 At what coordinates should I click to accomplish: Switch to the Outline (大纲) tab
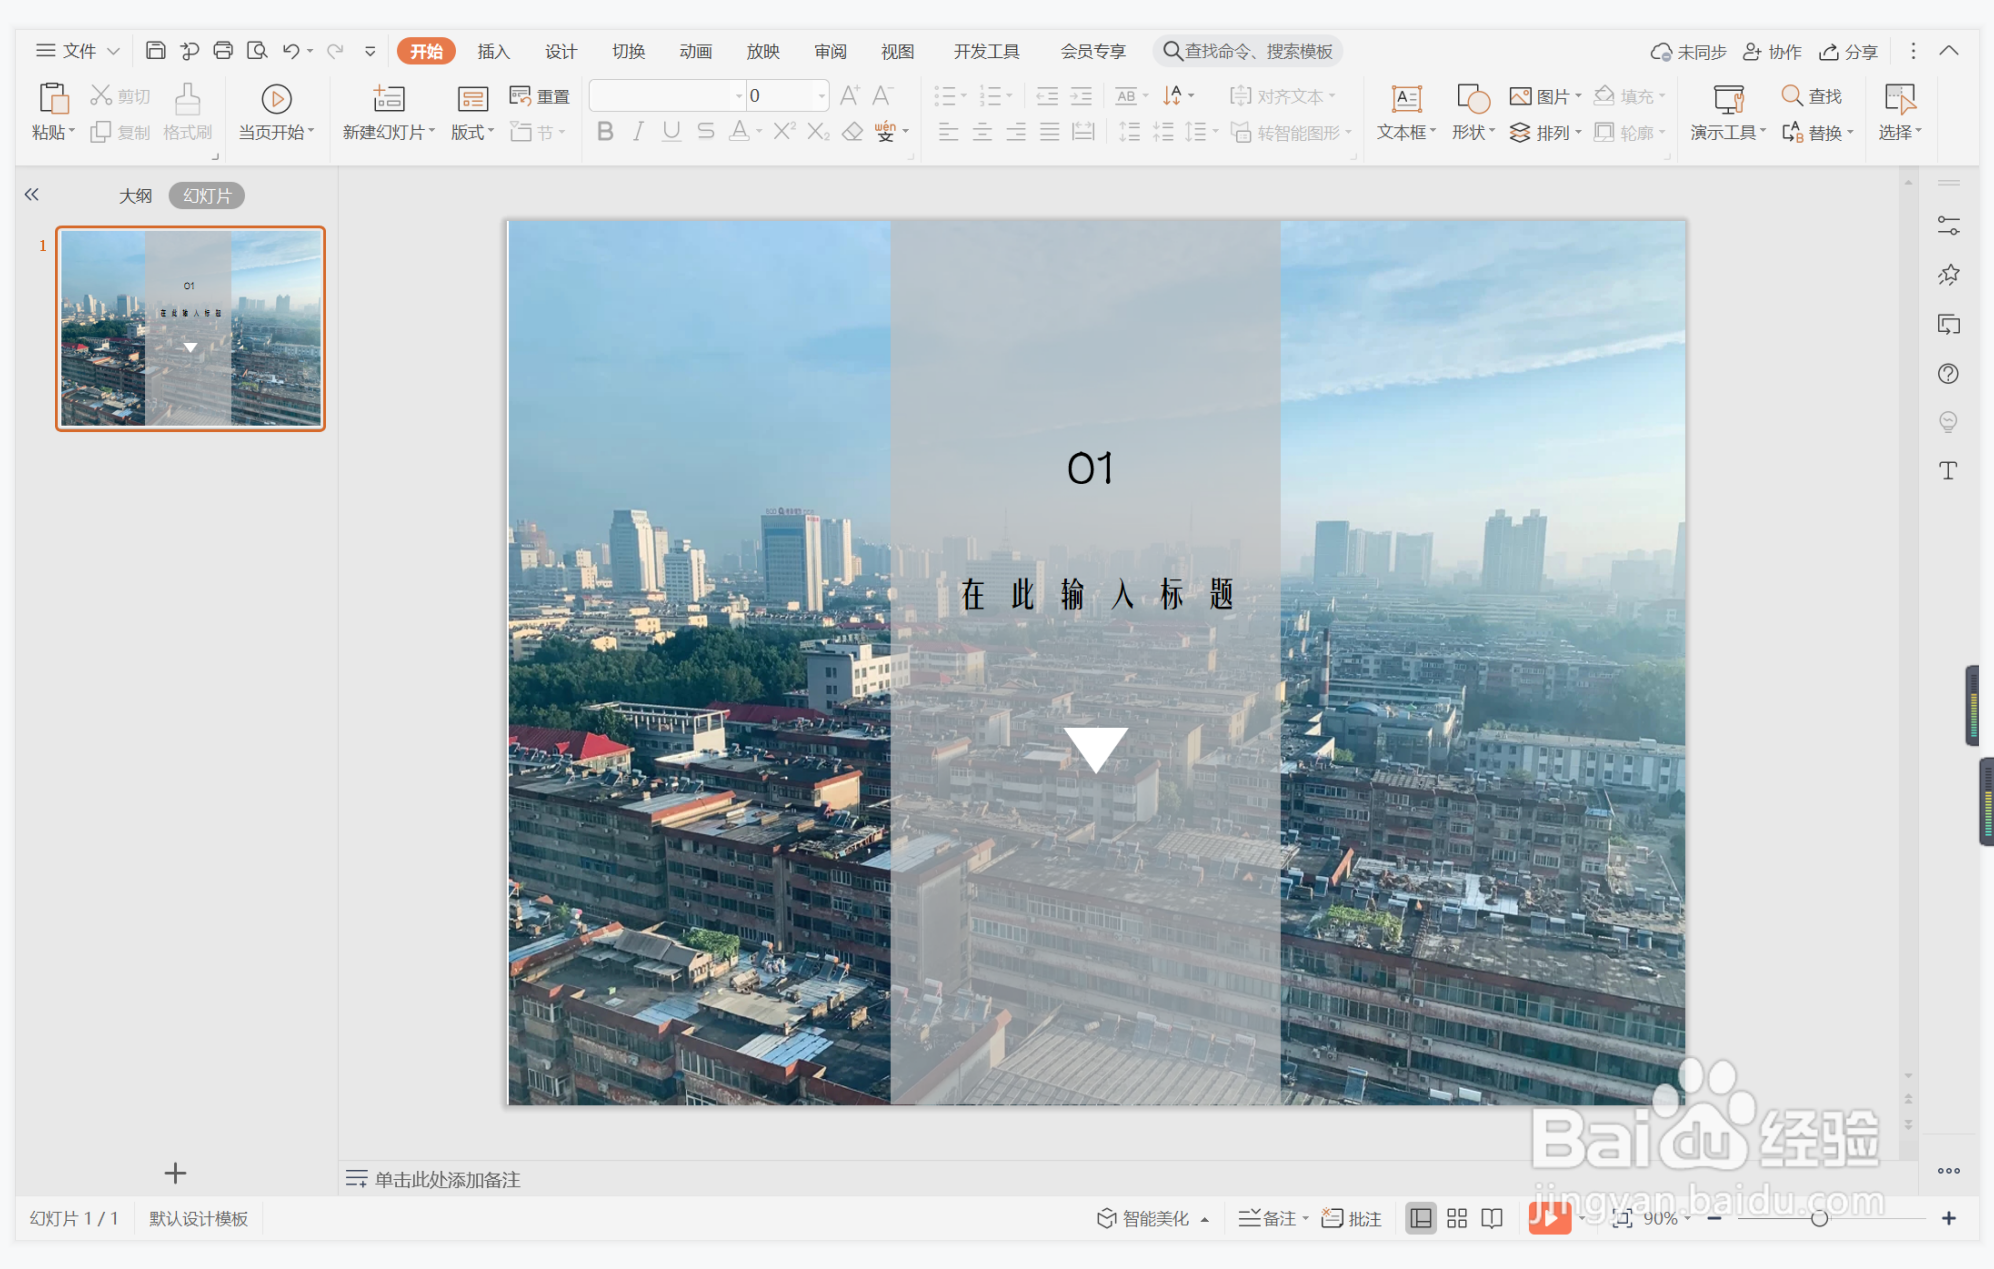tap(135, 196)
